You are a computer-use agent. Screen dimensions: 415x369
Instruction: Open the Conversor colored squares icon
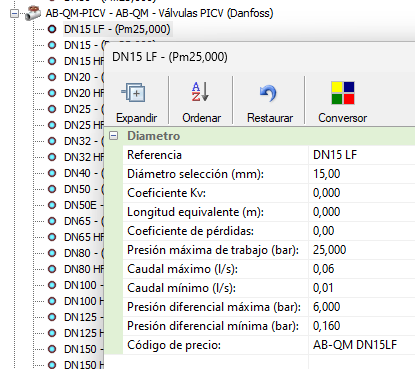pyautogui.click(x=343, y=93)
